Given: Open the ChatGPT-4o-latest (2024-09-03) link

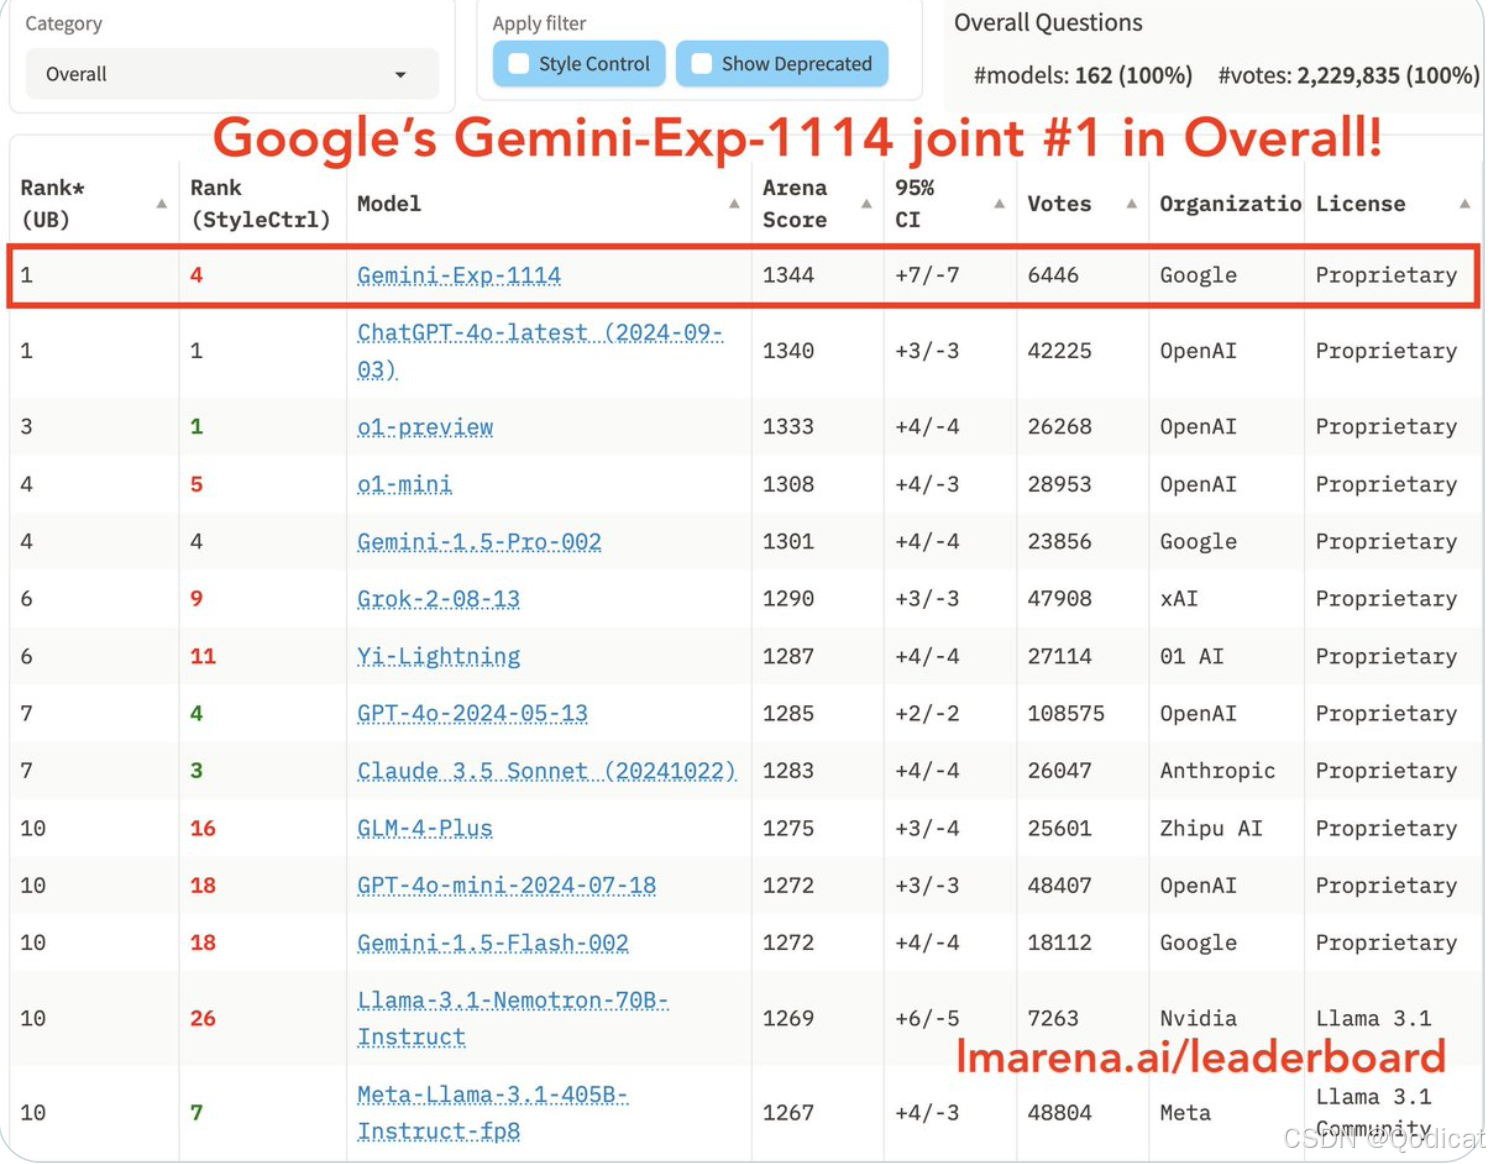Looking at the screenshot, I should coord(540,351).
